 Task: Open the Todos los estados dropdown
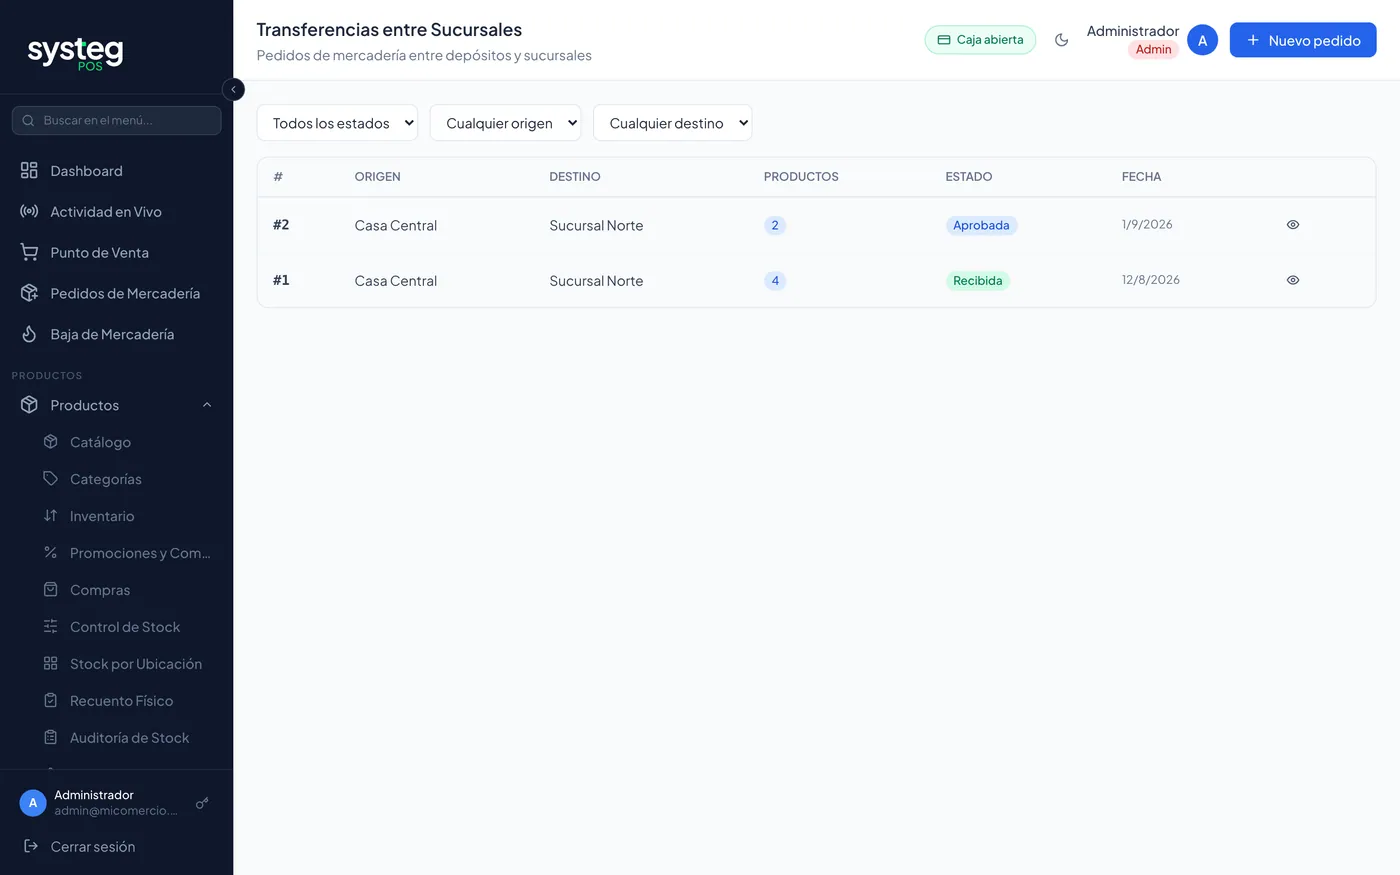click(338, 123)
